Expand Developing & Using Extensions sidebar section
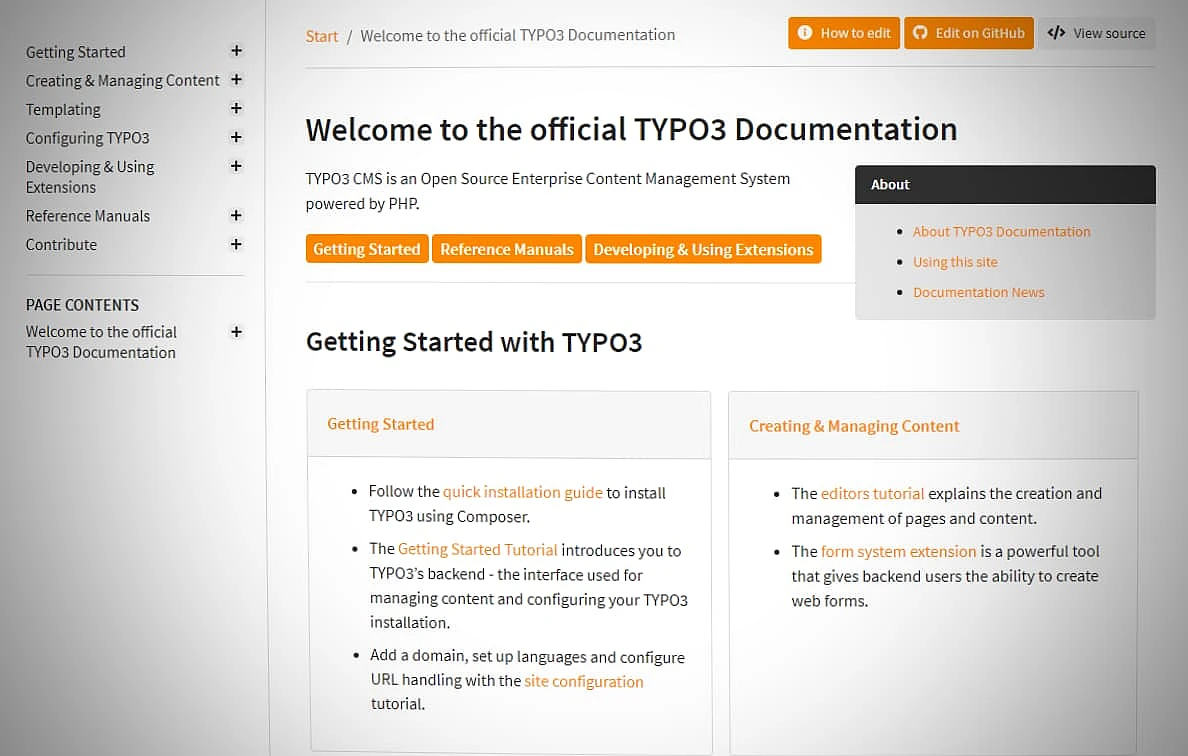This screenshot has height=756, width=1188. pyautogui.click(x=236, y=166)
